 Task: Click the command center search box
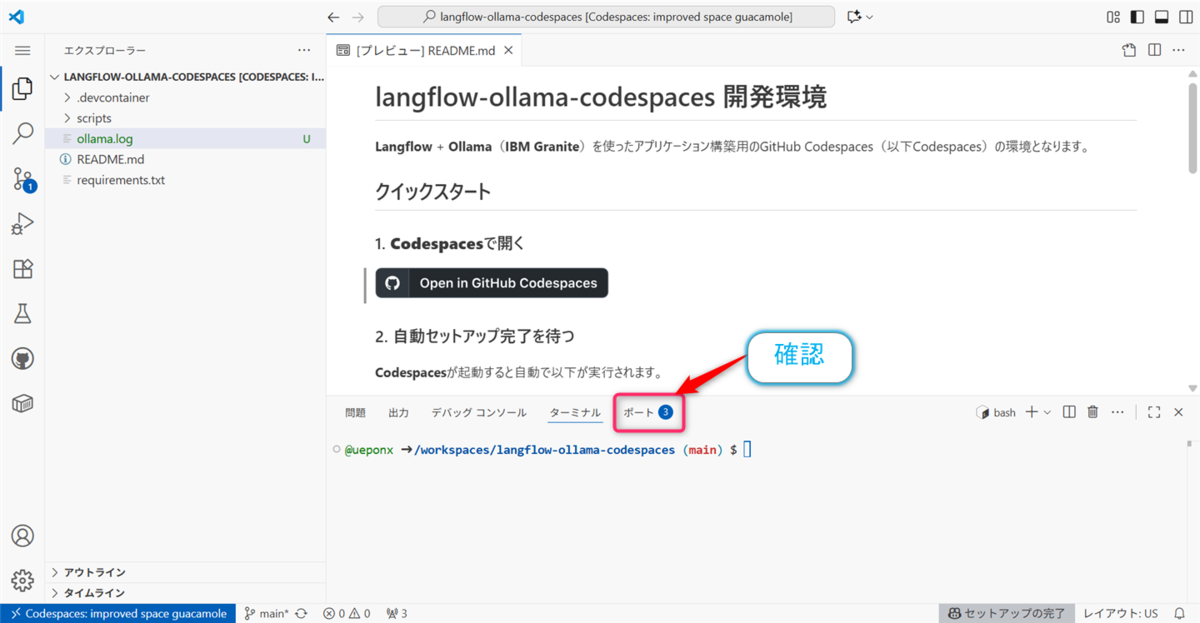click(606, 17)
